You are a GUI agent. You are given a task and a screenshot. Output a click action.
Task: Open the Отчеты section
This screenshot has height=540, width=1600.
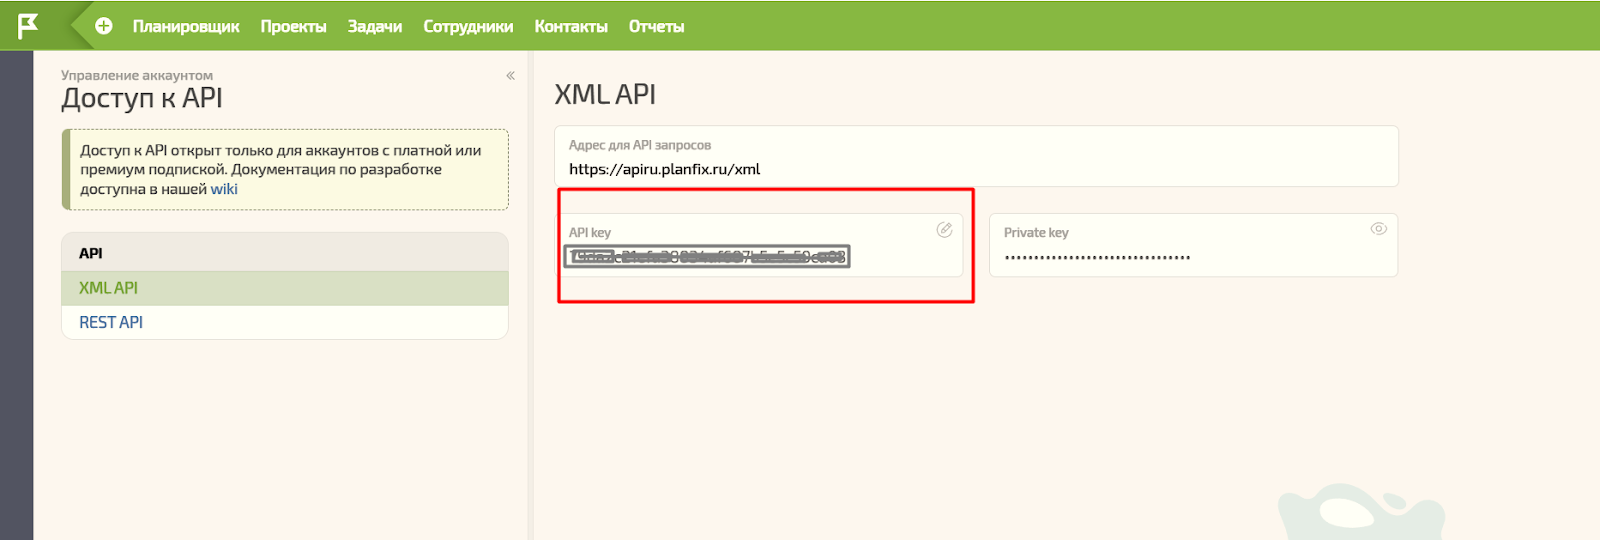[x=656, y=27]
